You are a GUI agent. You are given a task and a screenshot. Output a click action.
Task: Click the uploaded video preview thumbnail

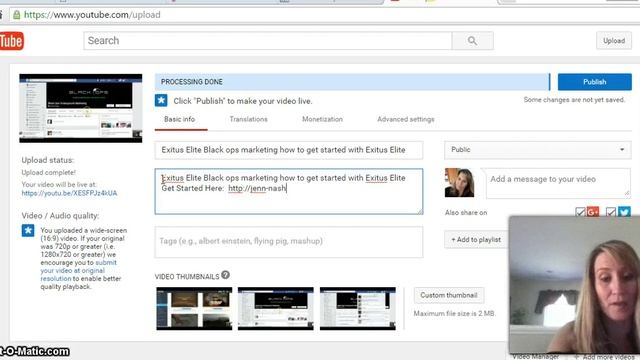click(x=81, y=108)
